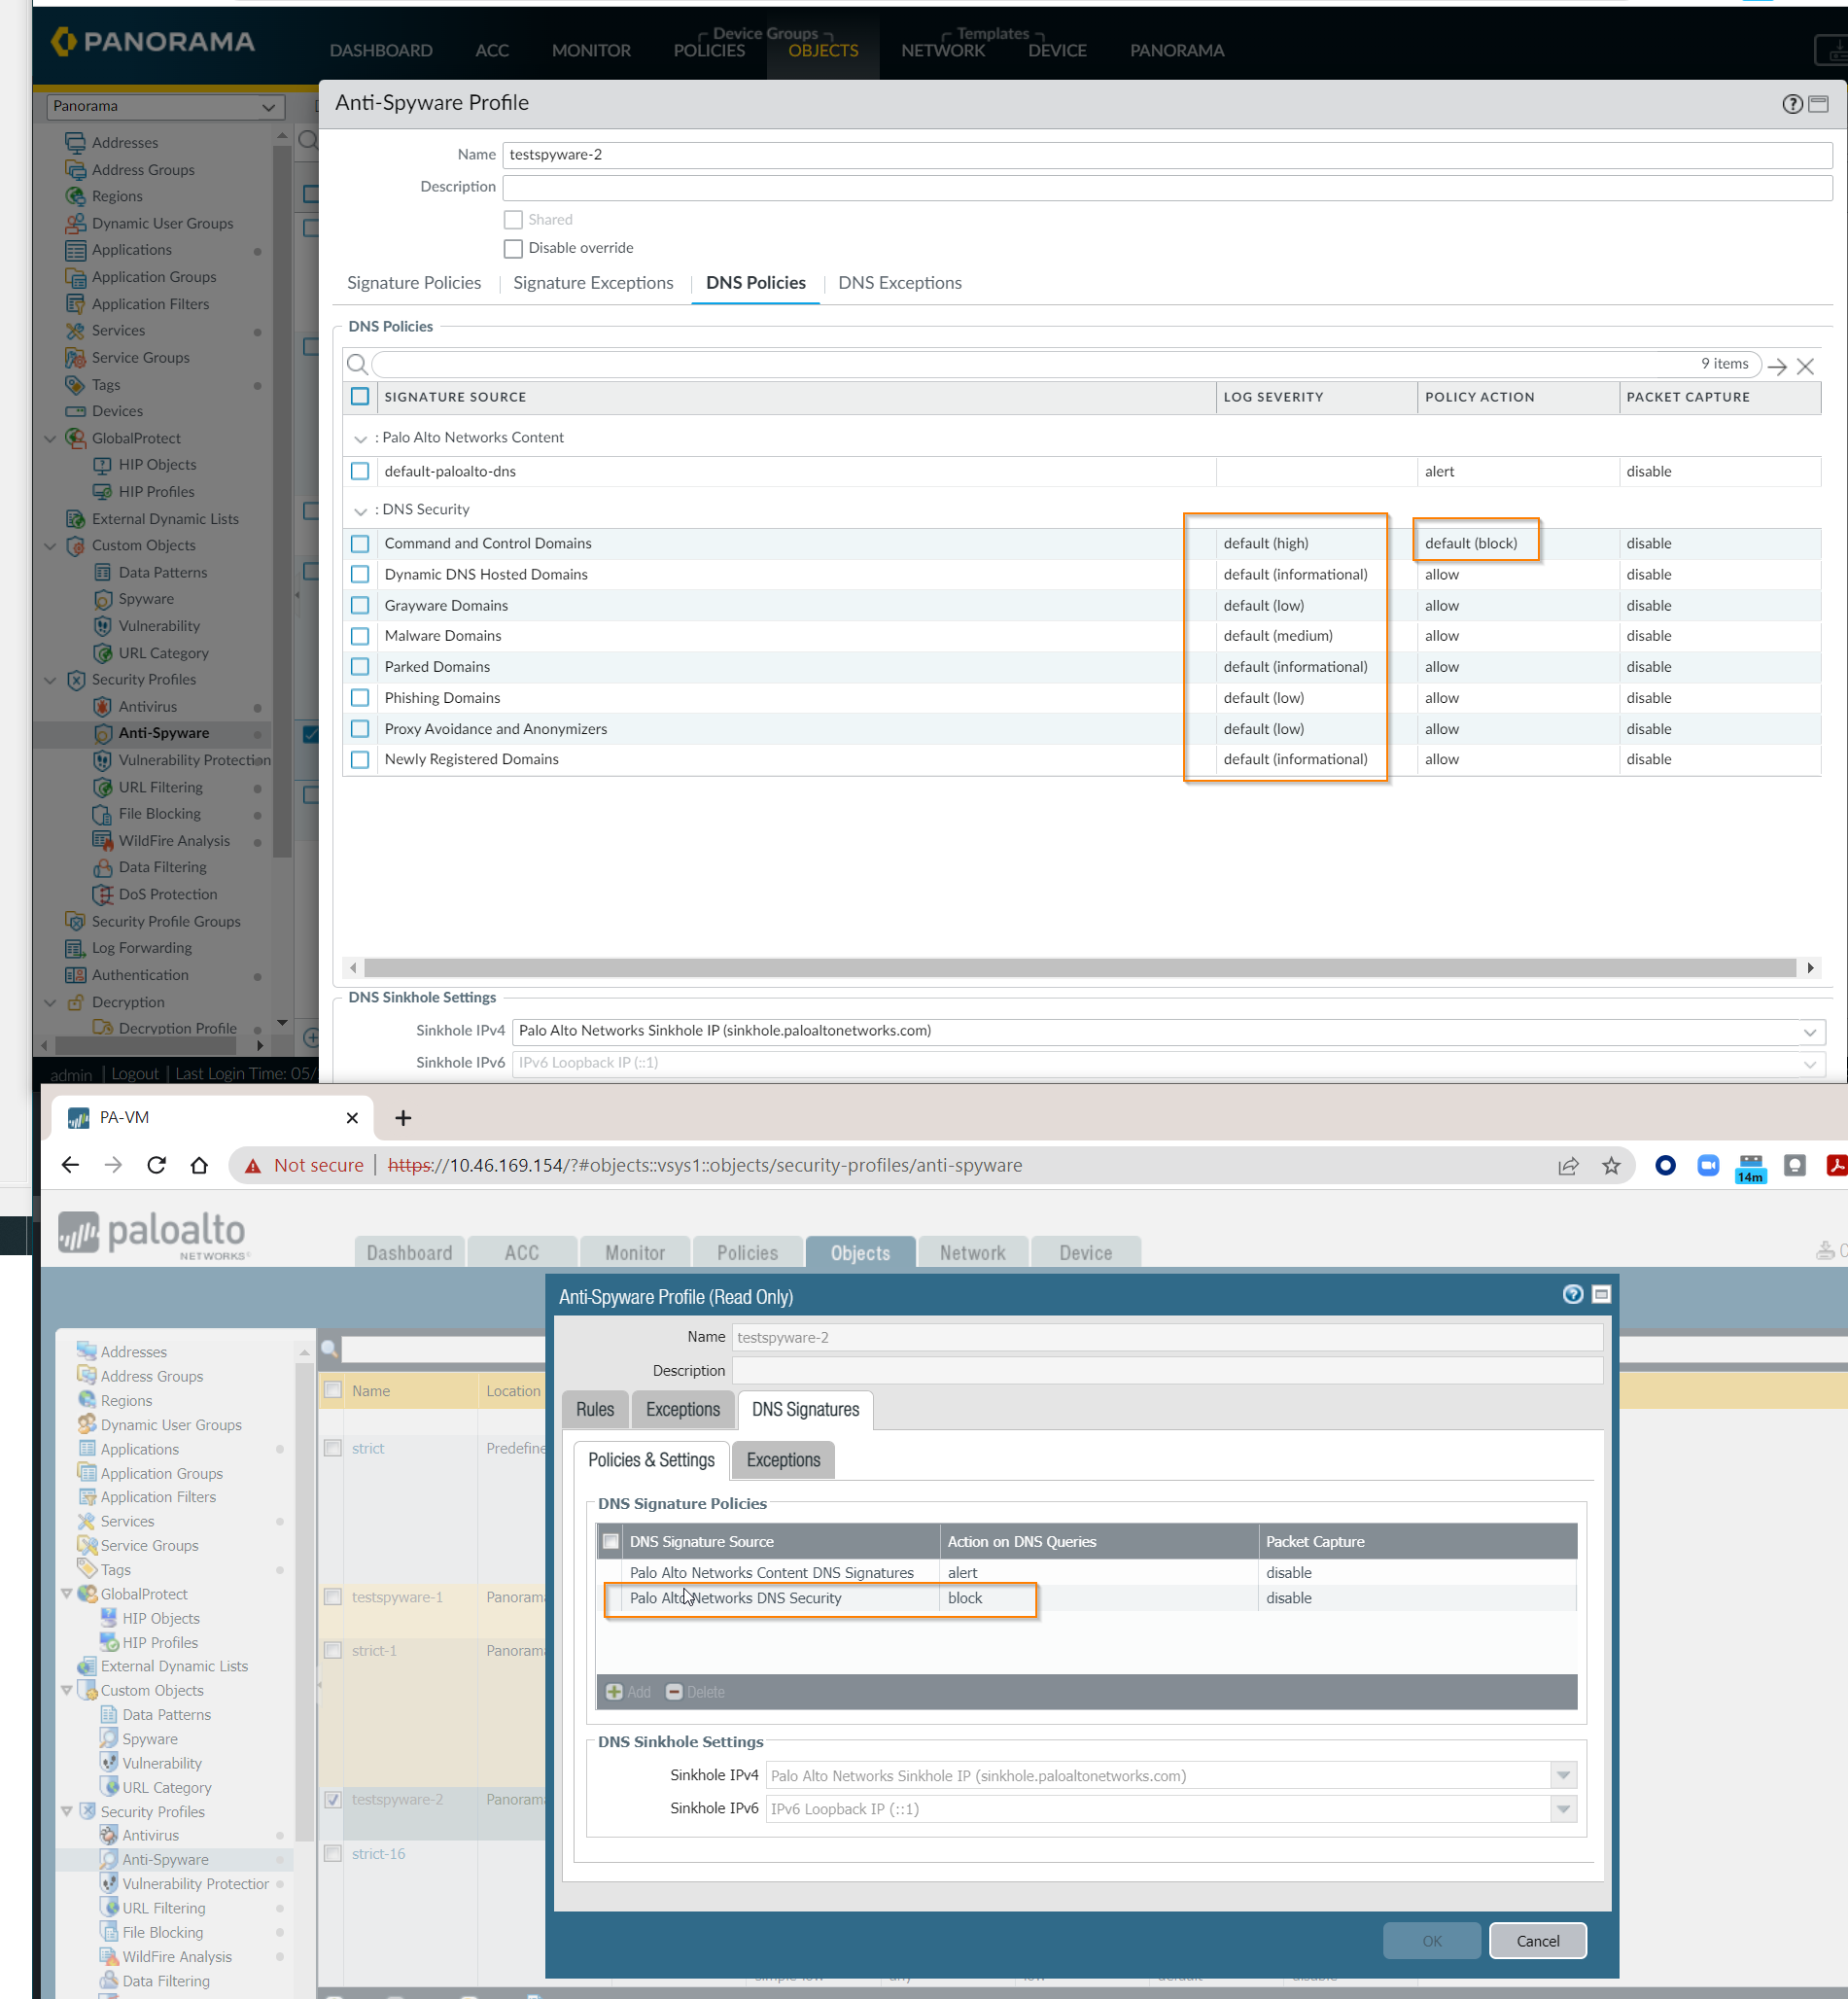The height and width of the screenshot is (1999, 1848).
Task: Open a new browser tab
Action: pos(403,1118)
